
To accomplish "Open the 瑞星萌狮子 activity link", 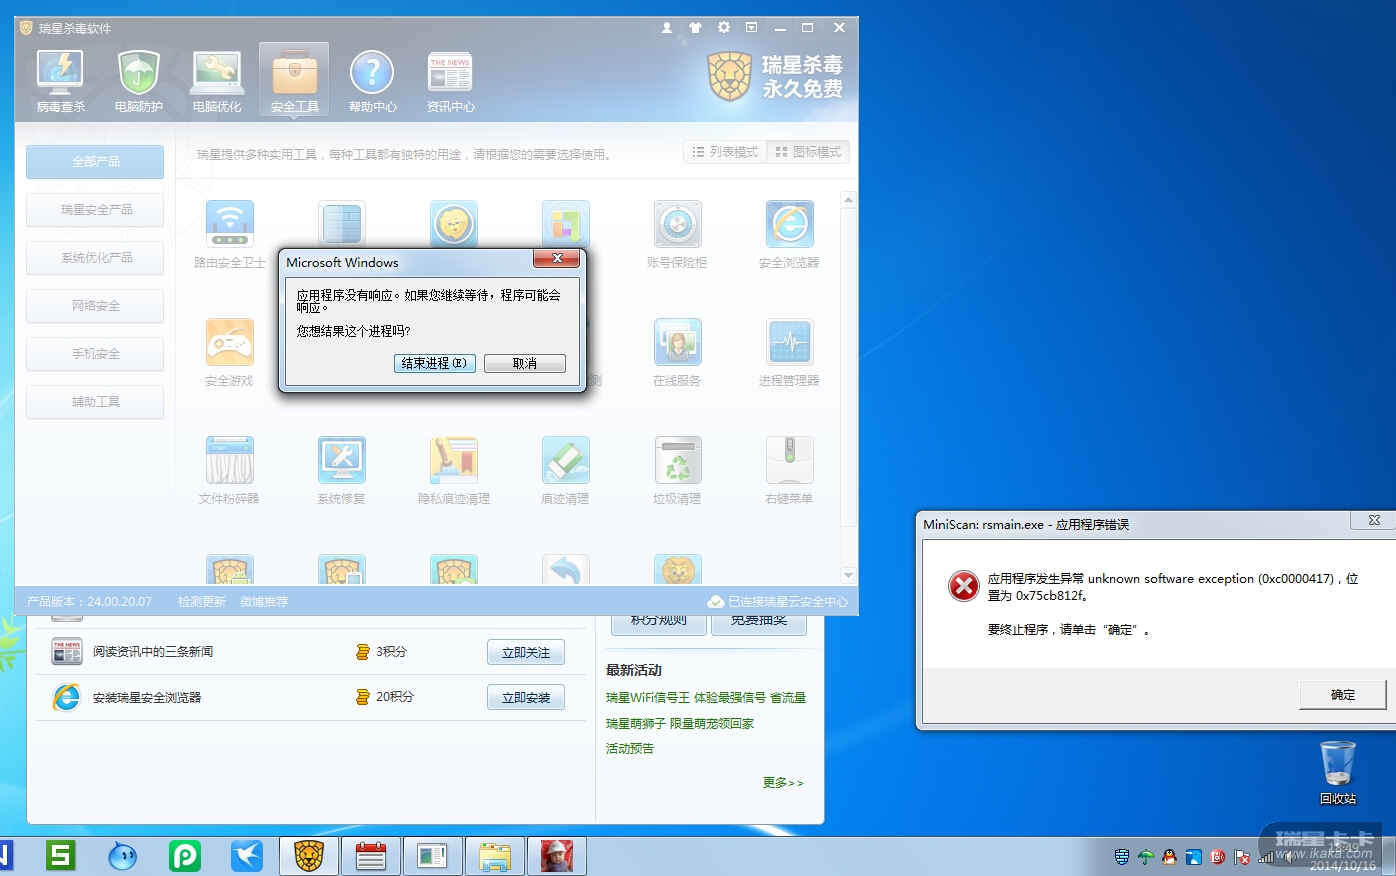I will [680, 723].
